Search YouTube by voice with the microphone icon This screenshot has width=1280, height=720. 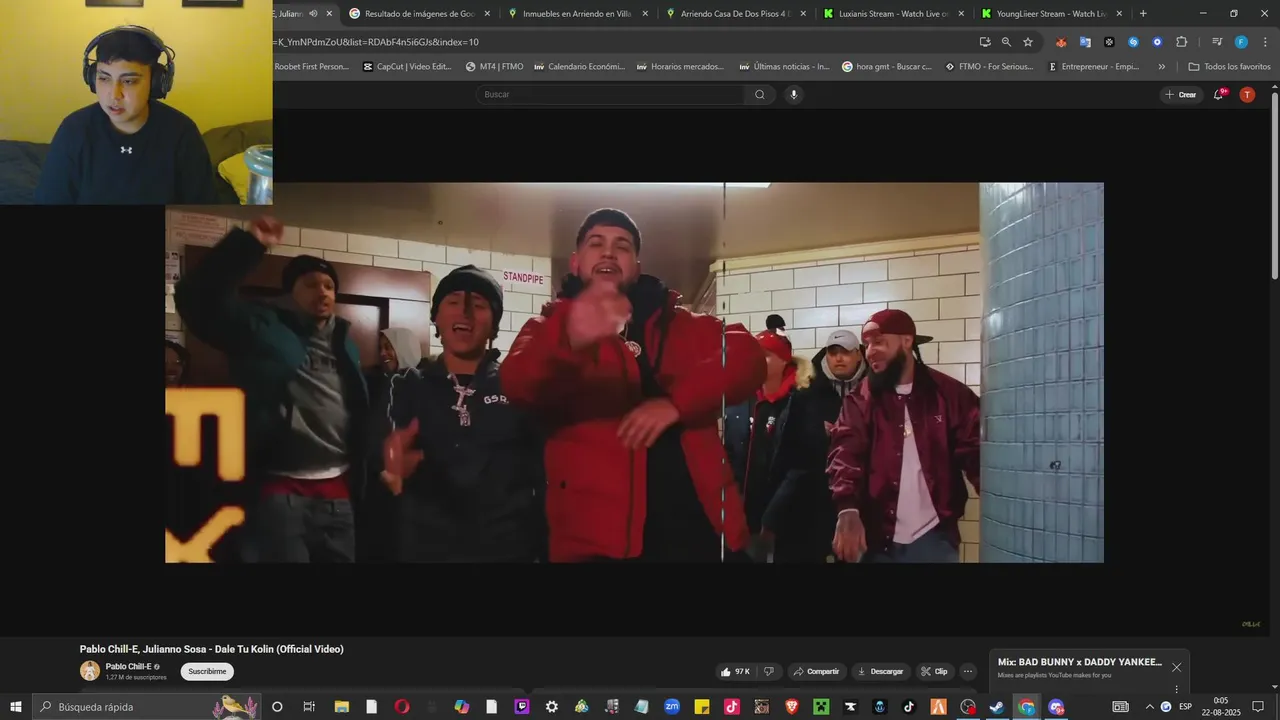(794, 95)
